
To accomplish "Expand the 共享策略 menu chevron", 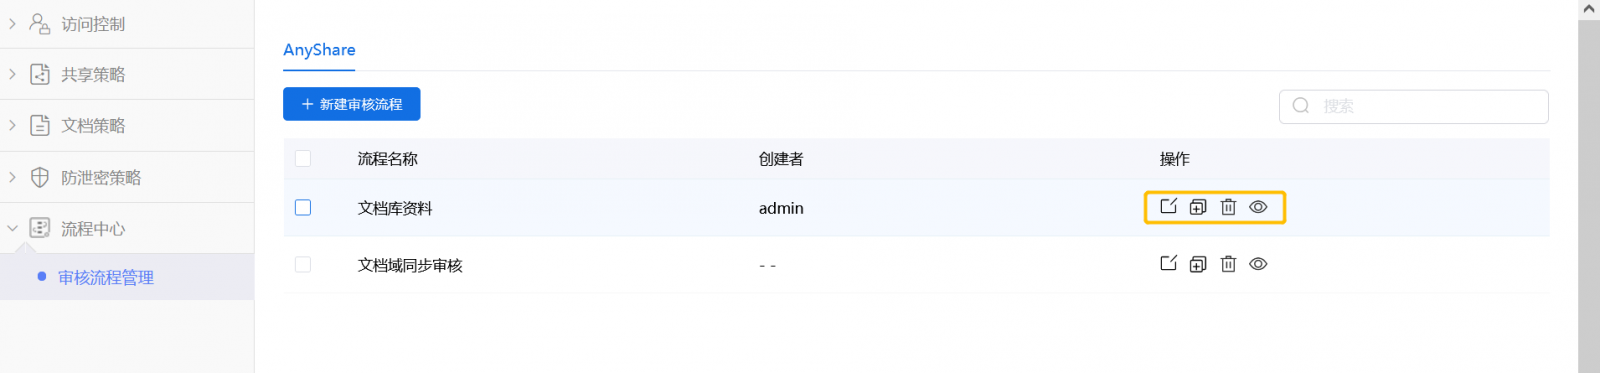I will tap(12, 74).
